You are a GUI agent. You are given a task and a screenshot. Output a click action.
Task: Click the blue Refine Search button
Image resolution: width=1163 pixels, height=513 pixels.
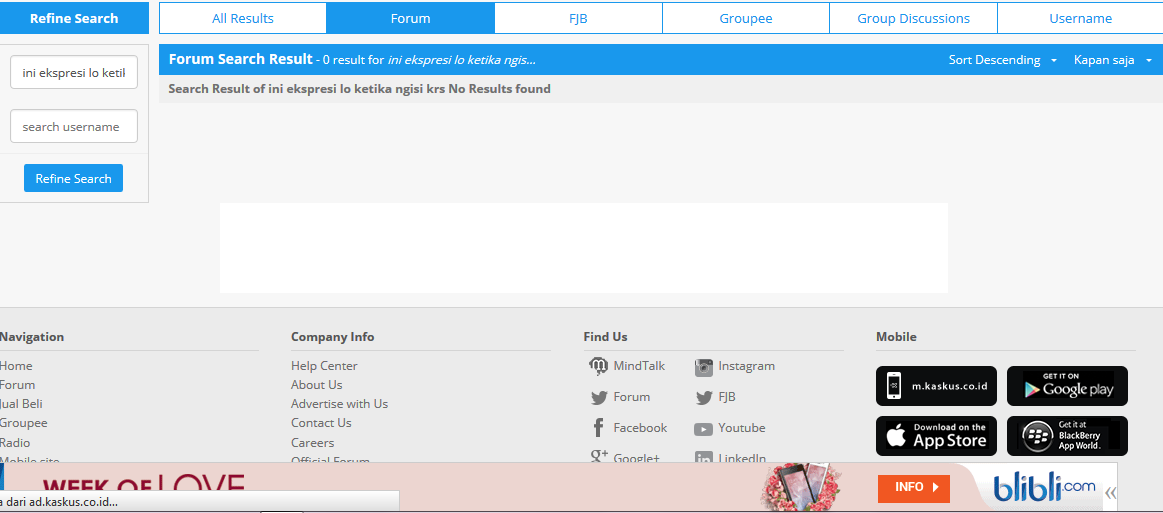(x=73, y=179)
